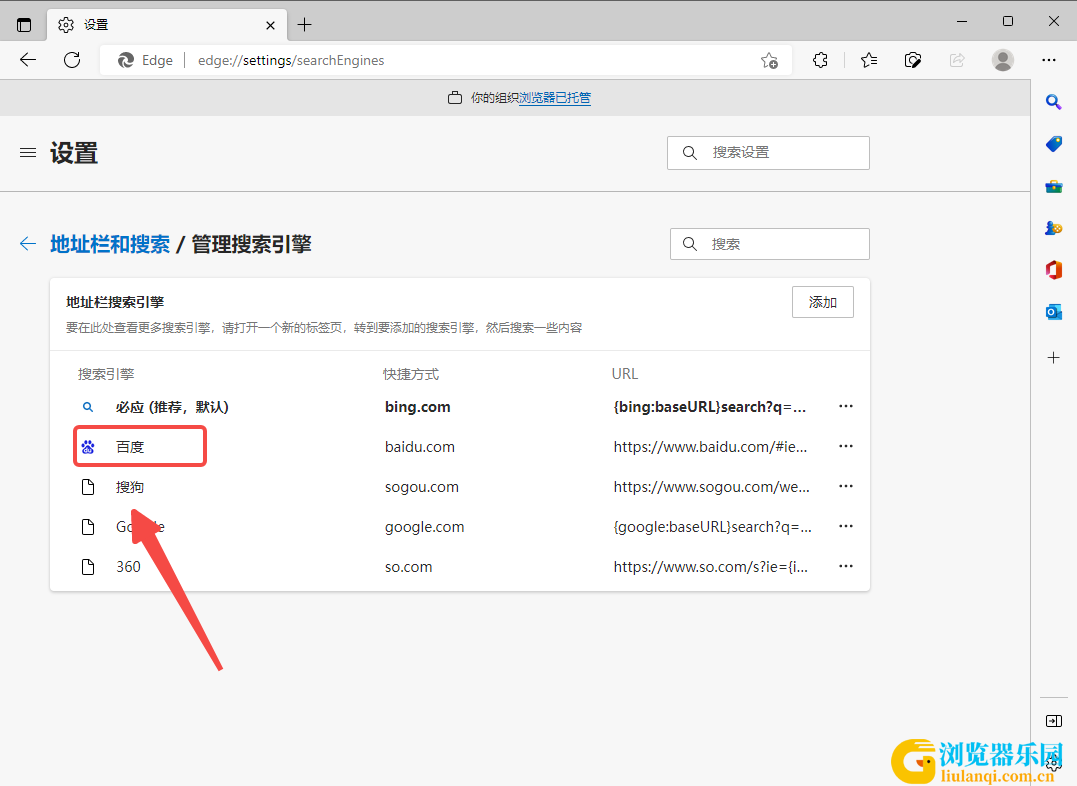Open the sidebar Shopping tag icon

(1054, 144)
